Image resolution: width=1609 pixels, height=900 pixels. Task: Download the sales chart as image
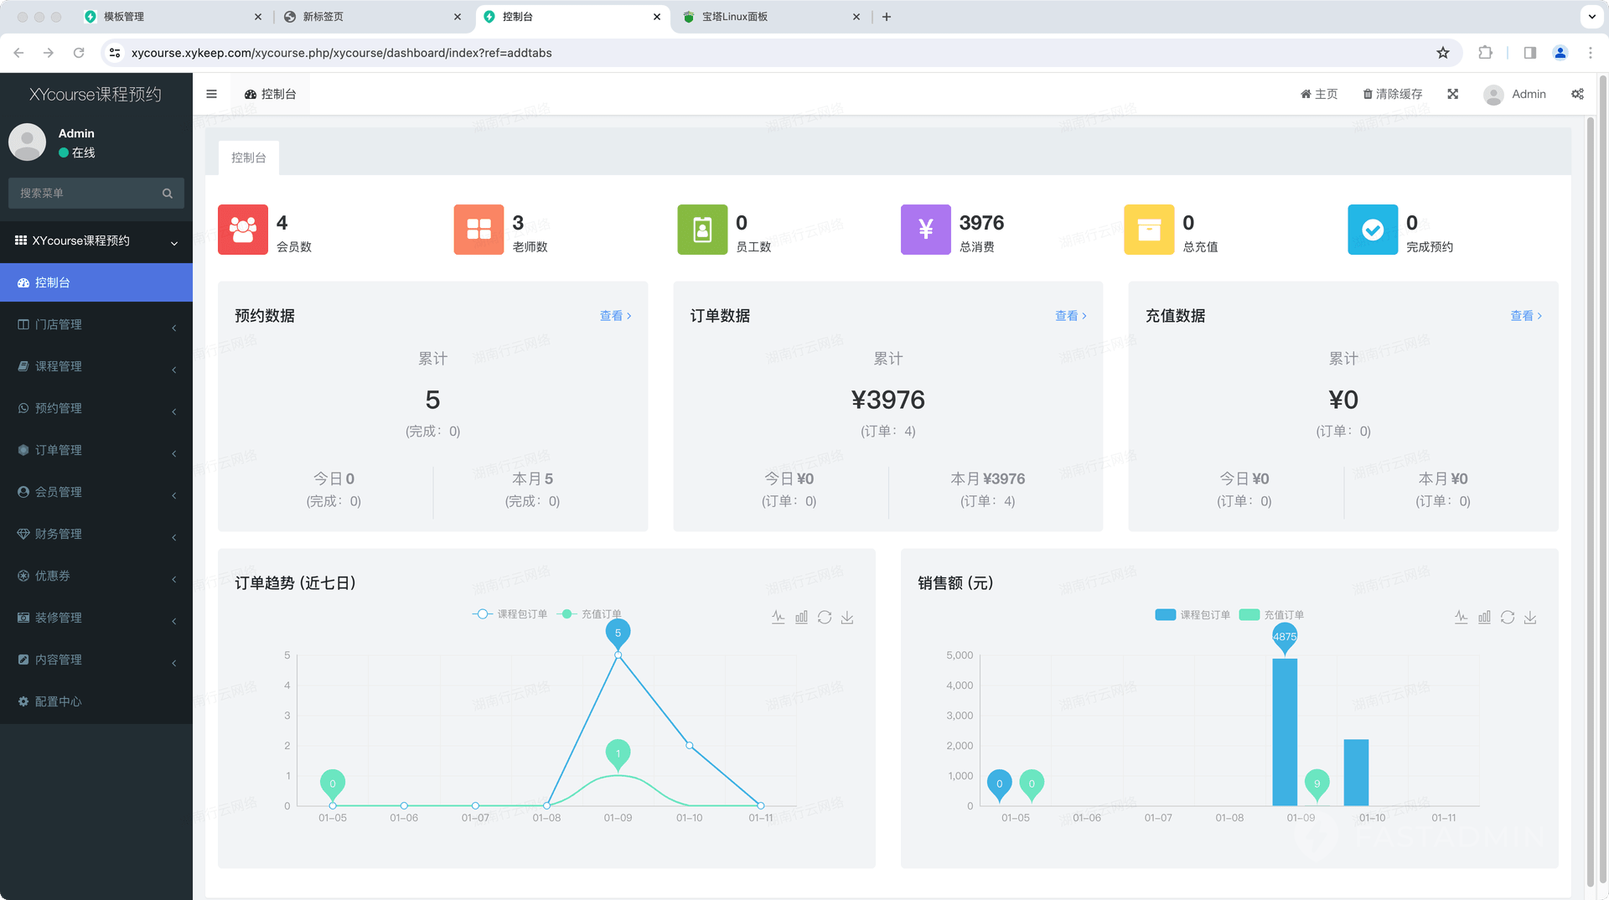click(x=1530, y=617)
